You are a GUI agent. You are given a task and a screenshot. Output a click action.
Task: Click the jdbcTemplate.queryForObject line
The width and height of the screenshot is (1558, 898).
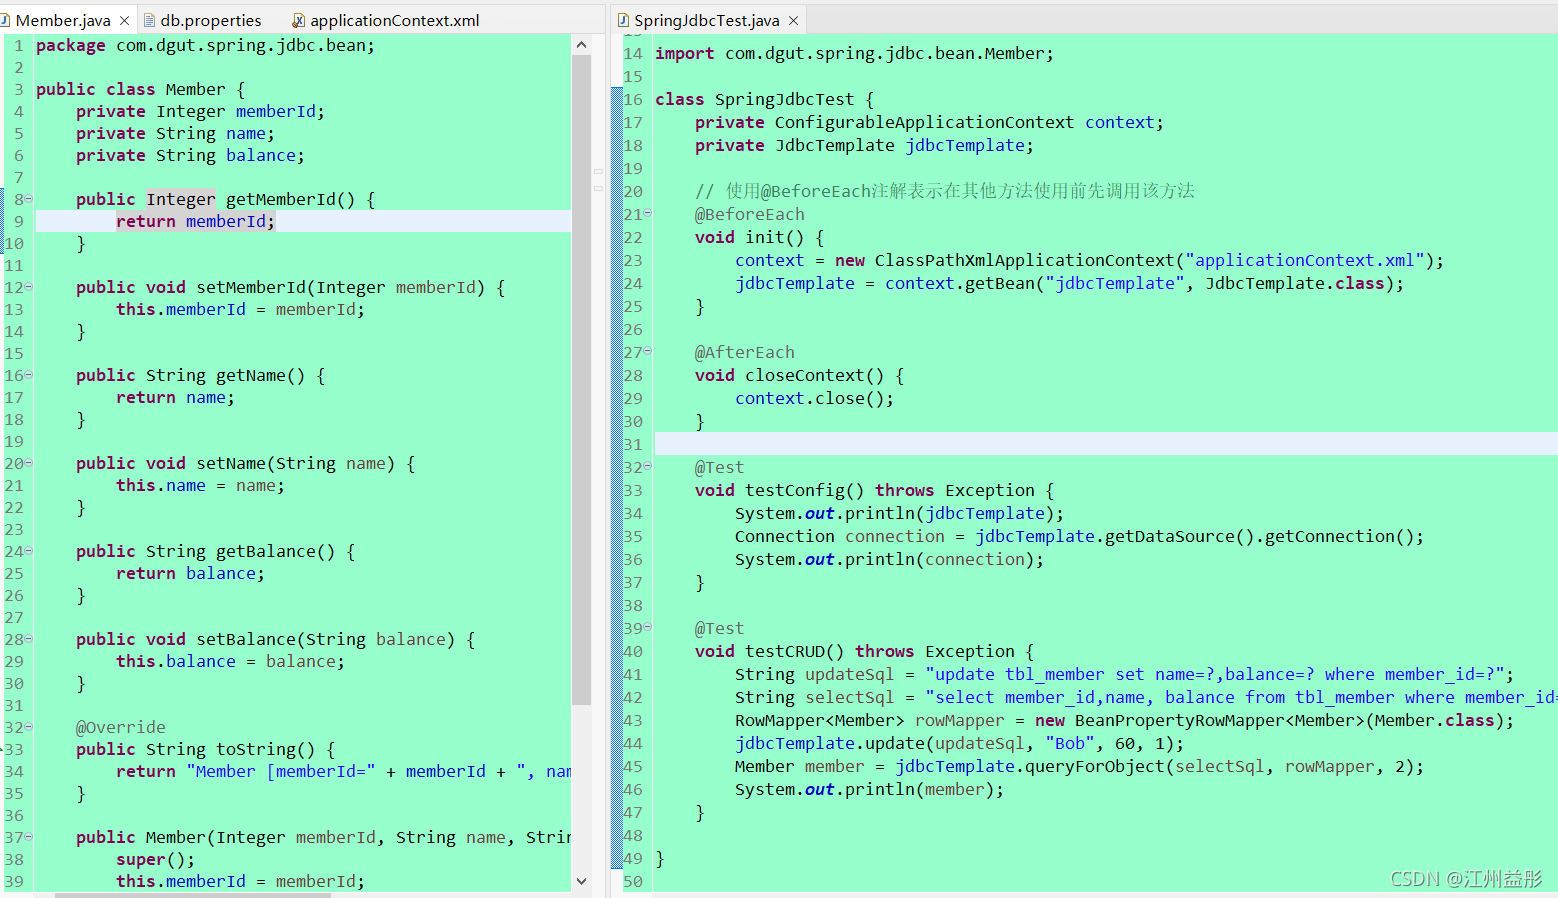[x=1079, y=766]
